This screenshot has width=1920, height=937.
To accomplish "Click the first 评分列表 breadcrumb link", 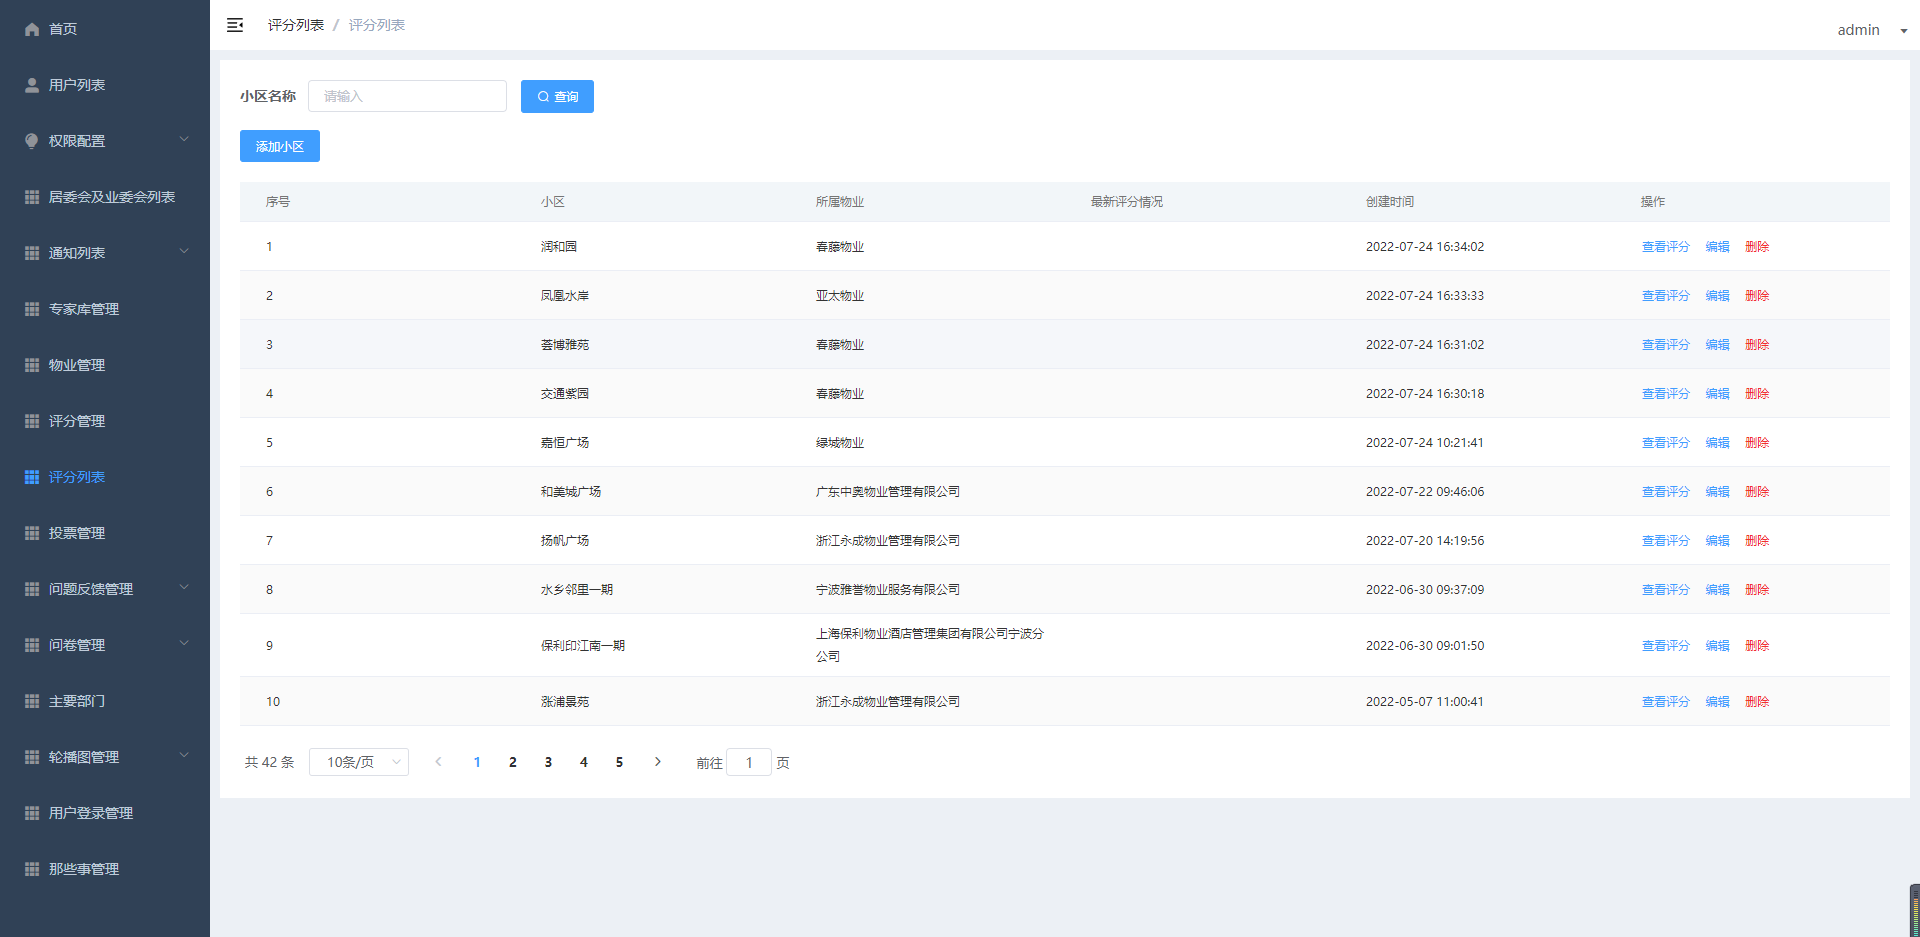I will (x=296, y=25).
